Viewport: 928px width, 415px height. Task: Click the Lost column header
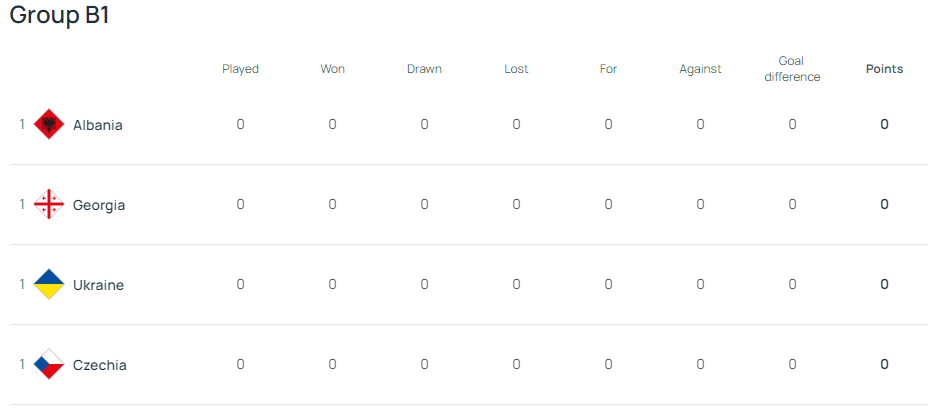[x=516, y=69]
